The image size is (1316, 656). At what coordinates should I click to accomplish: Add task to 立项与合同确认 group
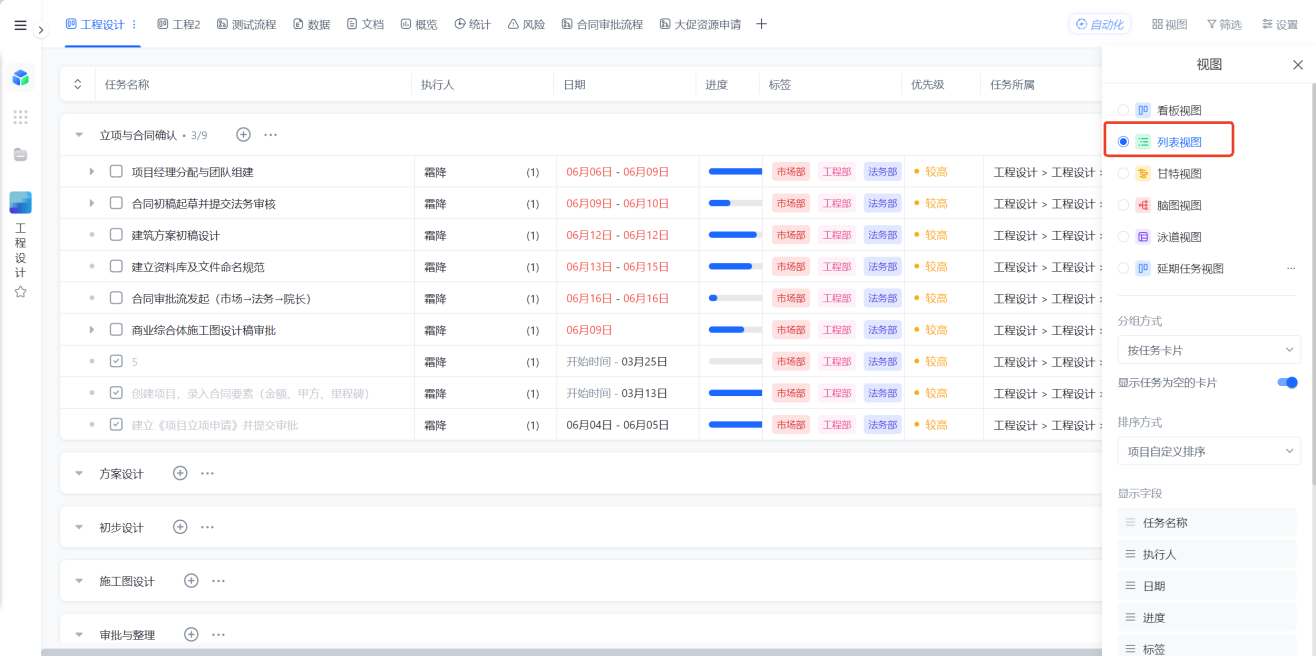click(x=243, y=134)
